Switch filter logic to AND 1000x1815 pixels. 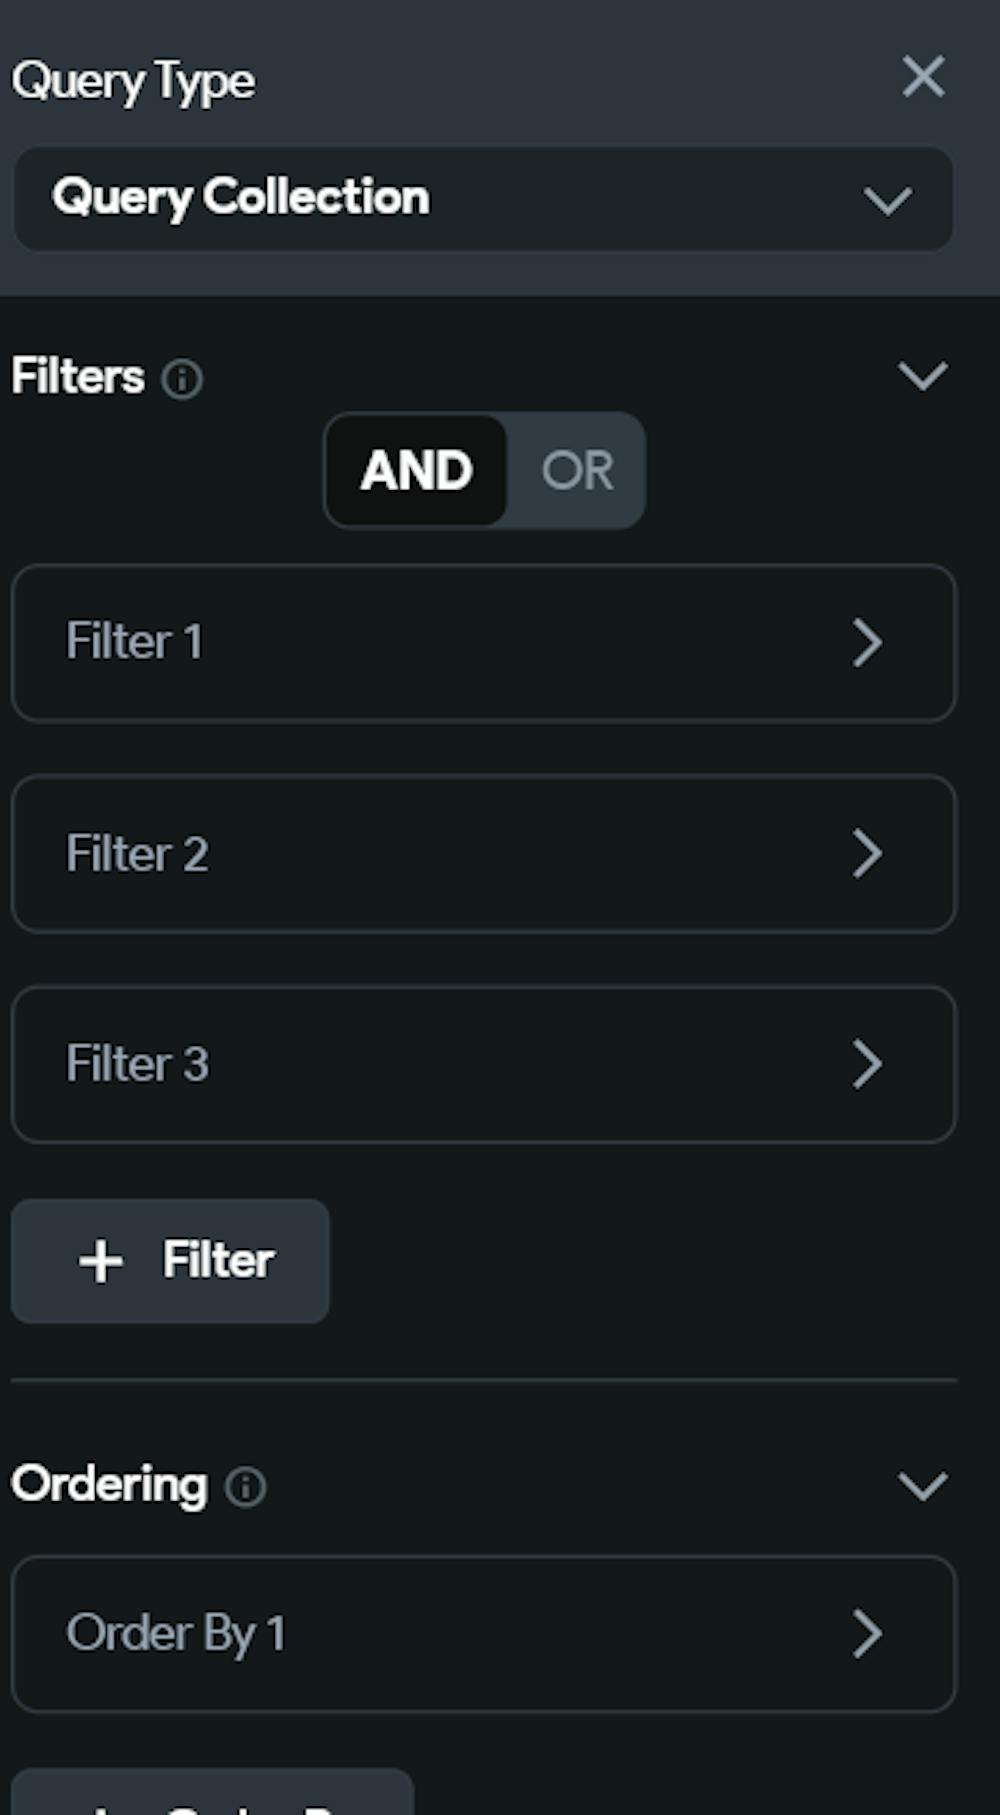point(417,470)
